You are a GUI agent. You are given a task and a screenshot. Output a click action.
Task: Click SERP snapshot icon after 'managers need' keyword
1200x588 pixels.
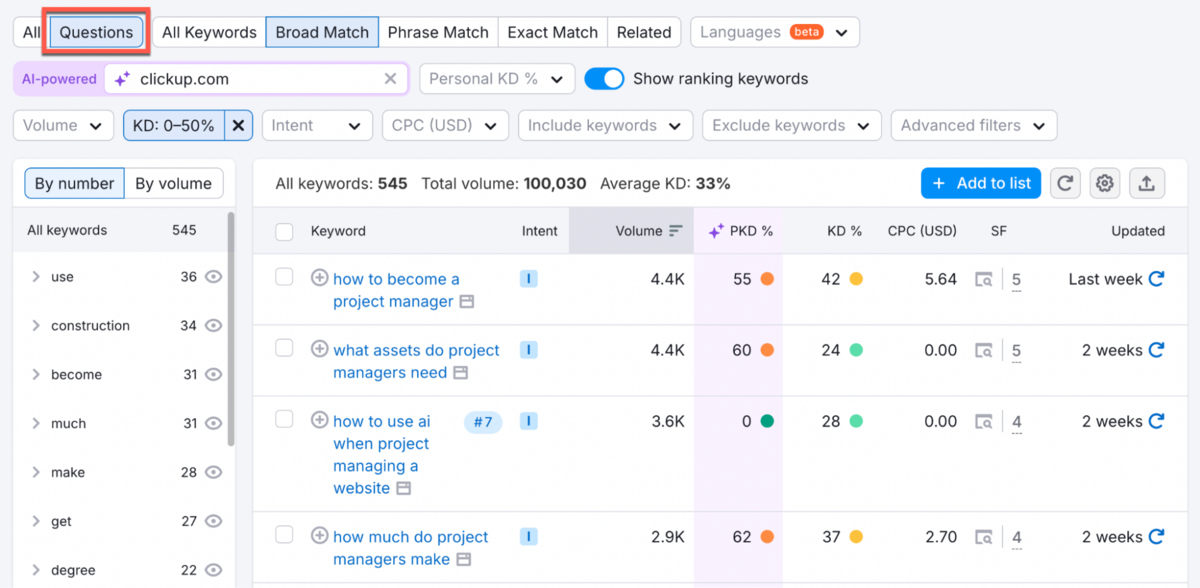460,373
